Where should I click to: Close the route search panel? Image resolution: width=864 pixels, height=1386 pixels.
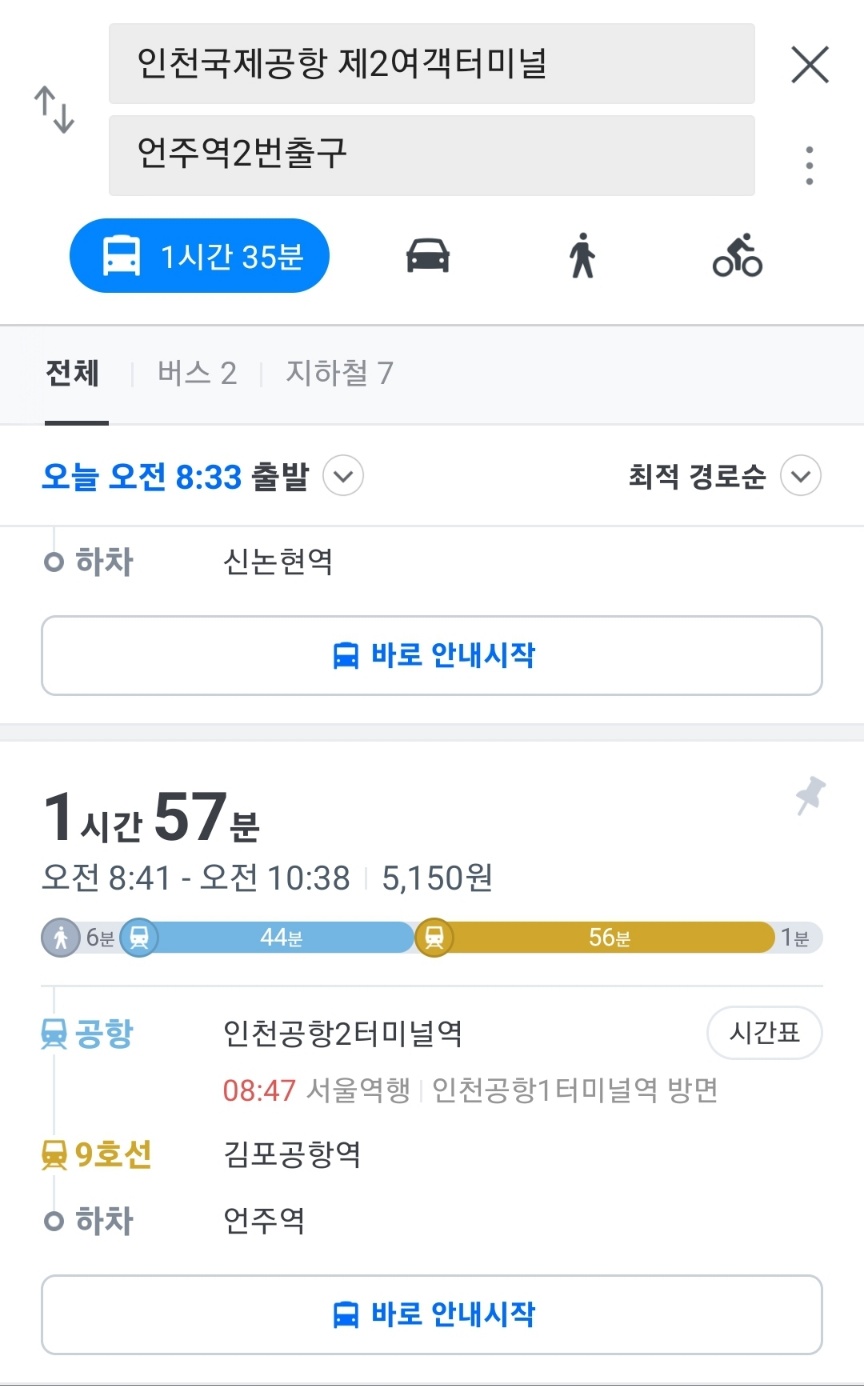(809, 65)
